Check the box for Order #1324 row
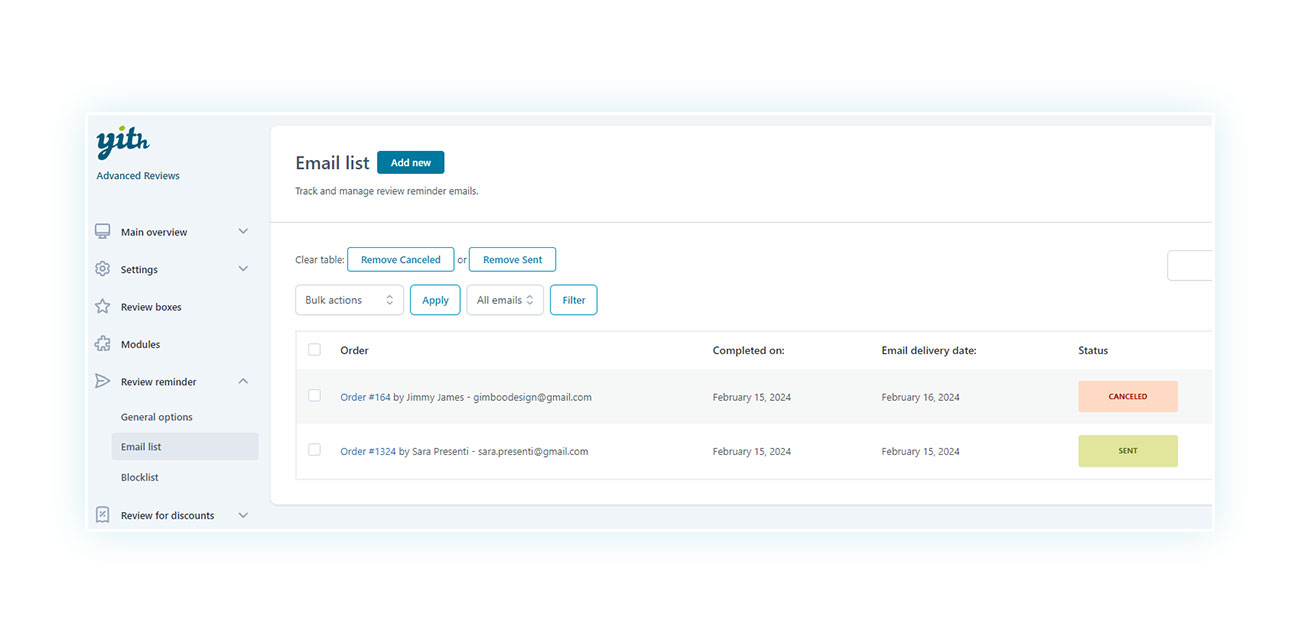 (314, 450)
